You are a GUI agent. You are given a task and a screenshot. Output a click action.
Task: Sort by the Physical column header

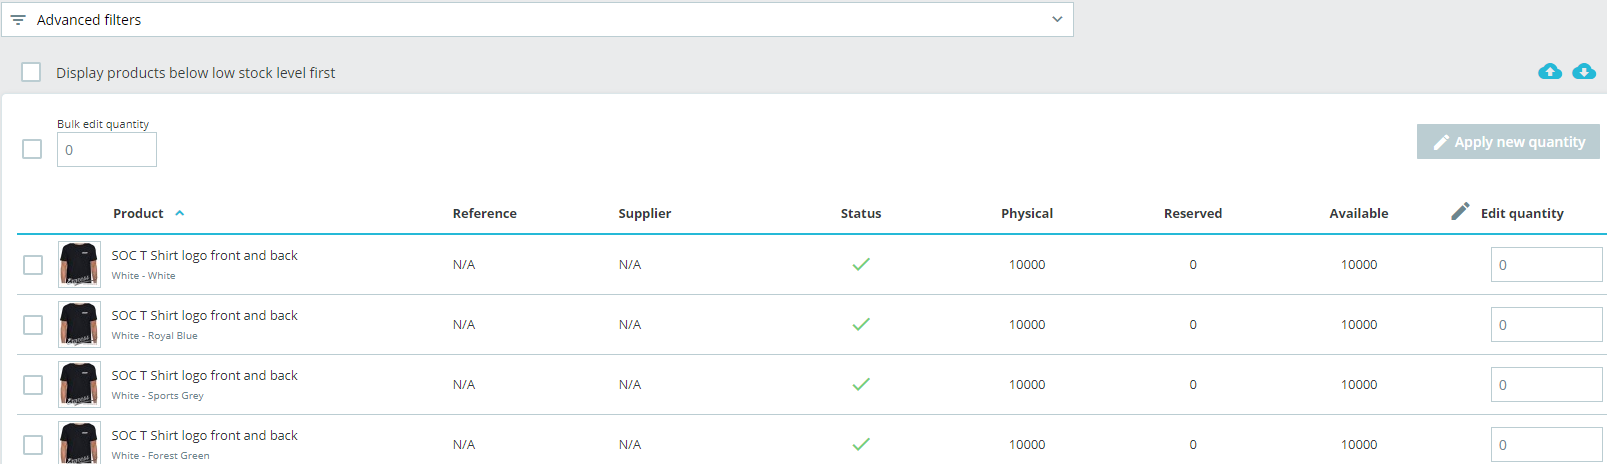tap(1026, 214)
